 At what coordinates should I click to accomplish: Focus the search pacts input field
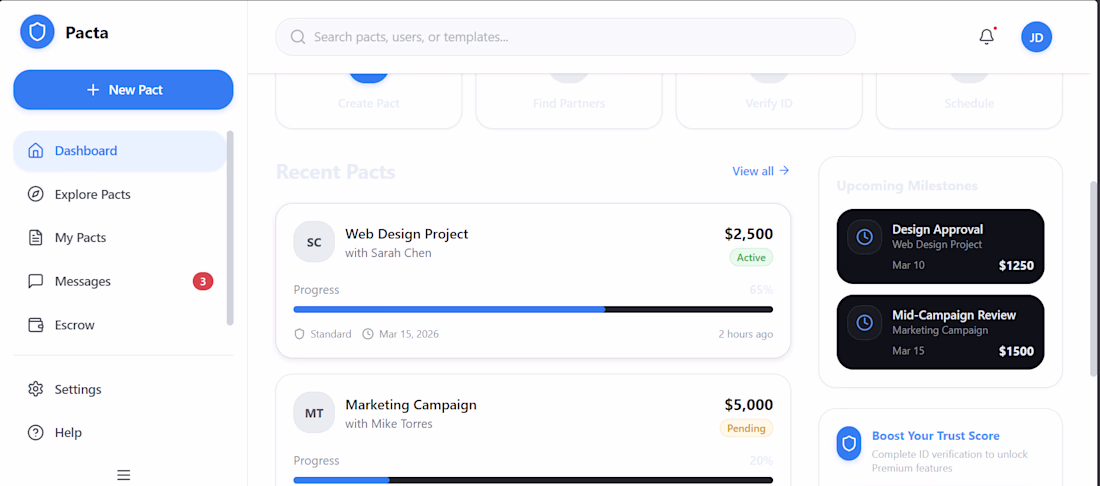(580, 37)
